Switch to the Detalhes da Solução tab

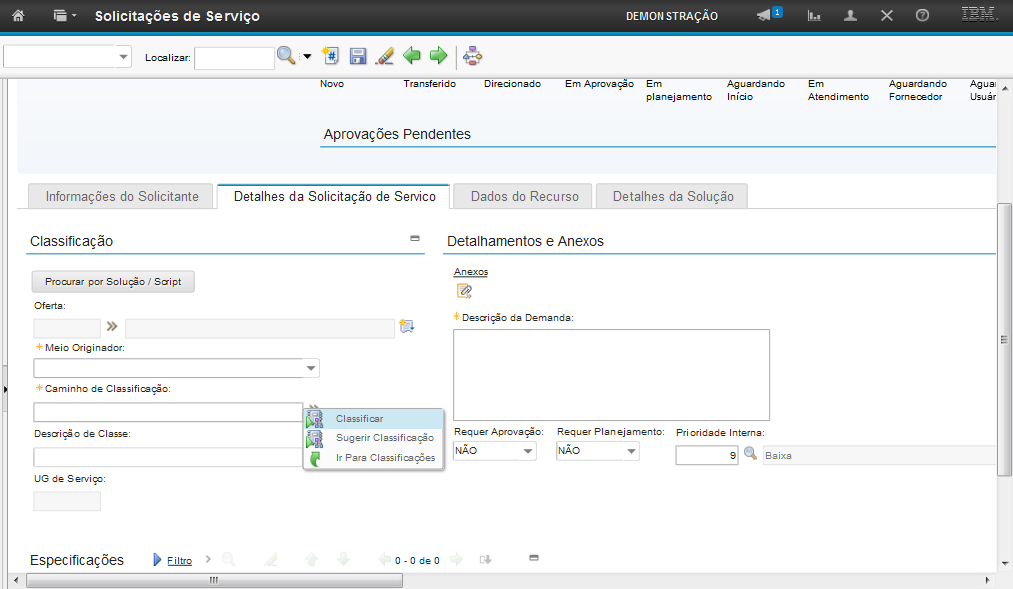point(672,197)
